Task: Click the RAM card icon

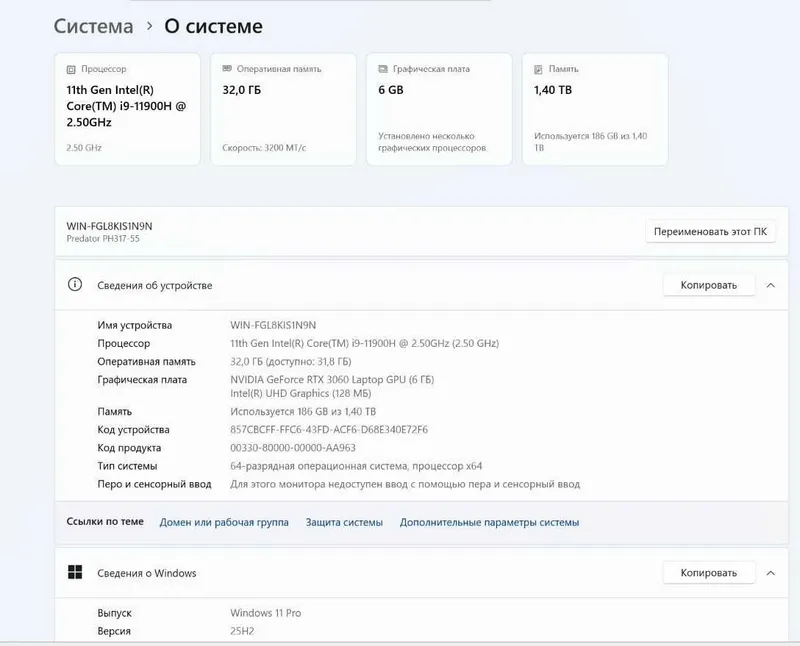Action: pos(227,69)
